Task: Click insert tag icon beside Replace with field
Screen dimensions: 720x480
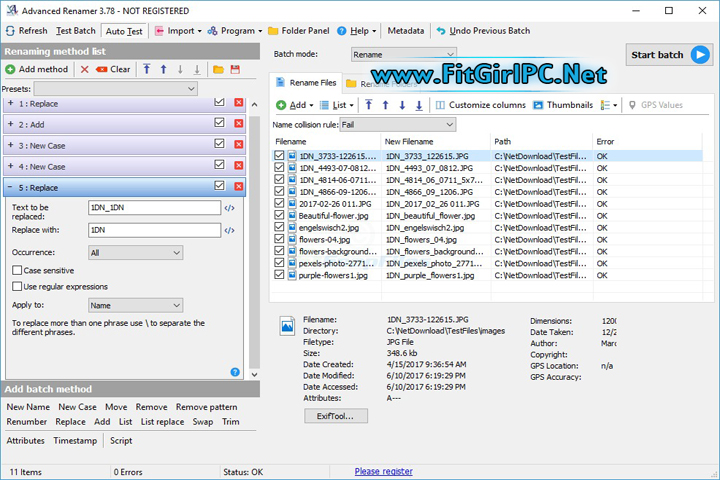Action: click(x=229, y=230)
